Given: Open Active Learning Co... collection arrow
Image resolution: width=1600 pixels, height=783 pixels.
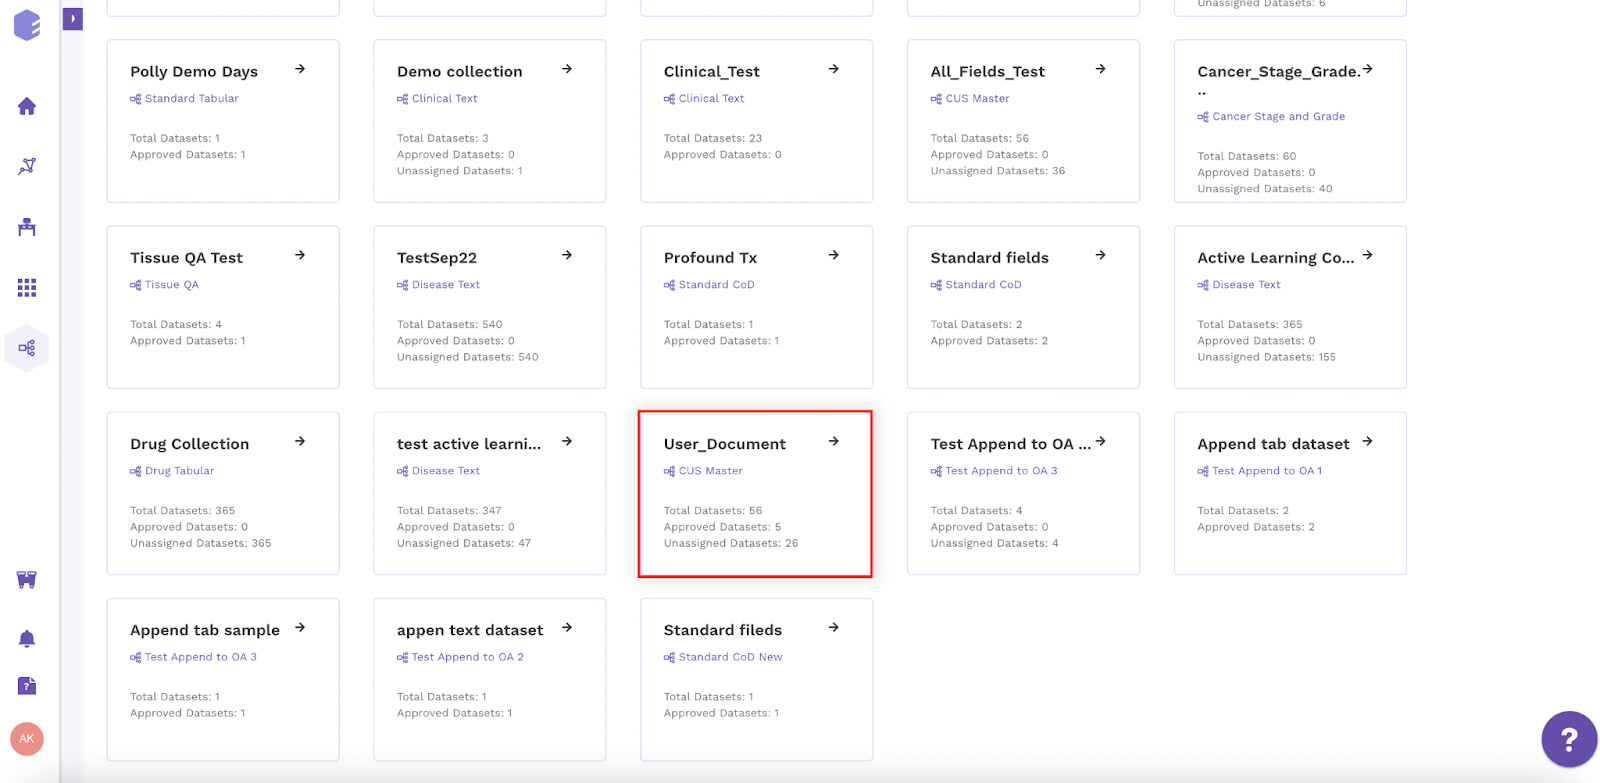Looking at the screenshot, I should click(1368, 255).
